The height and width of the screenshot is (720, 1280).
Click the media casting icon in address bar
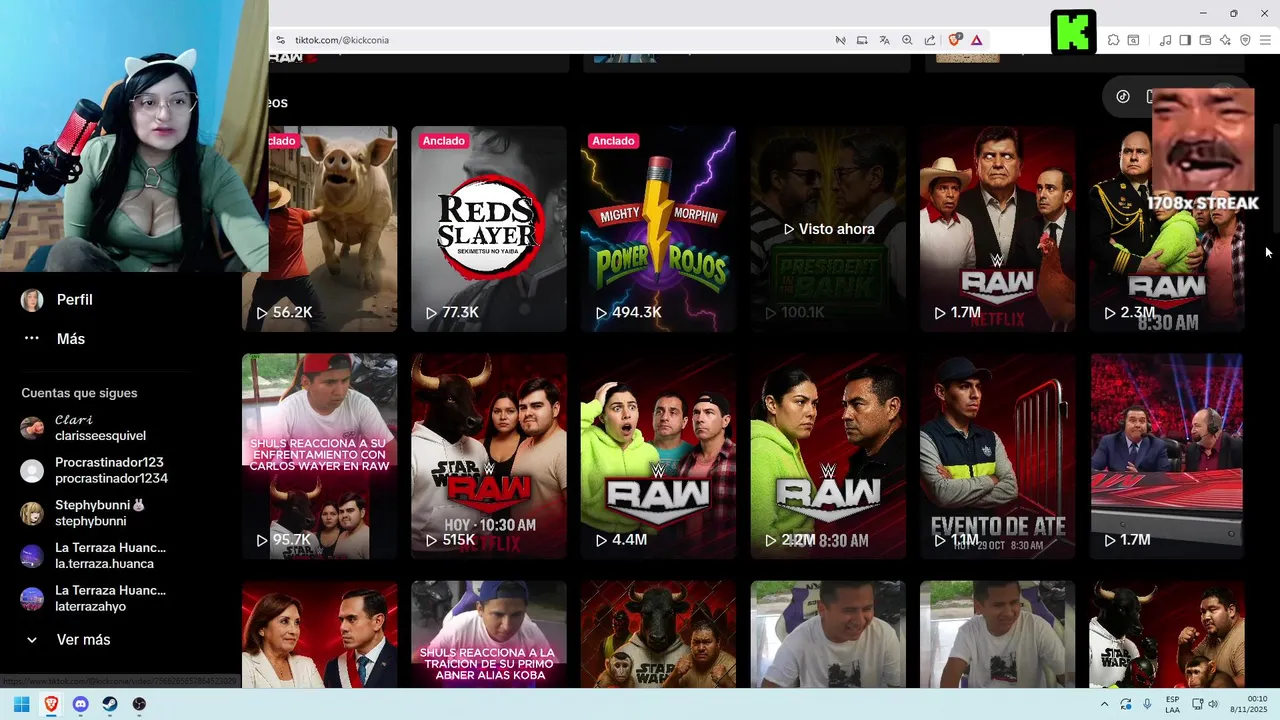[840, 40]
